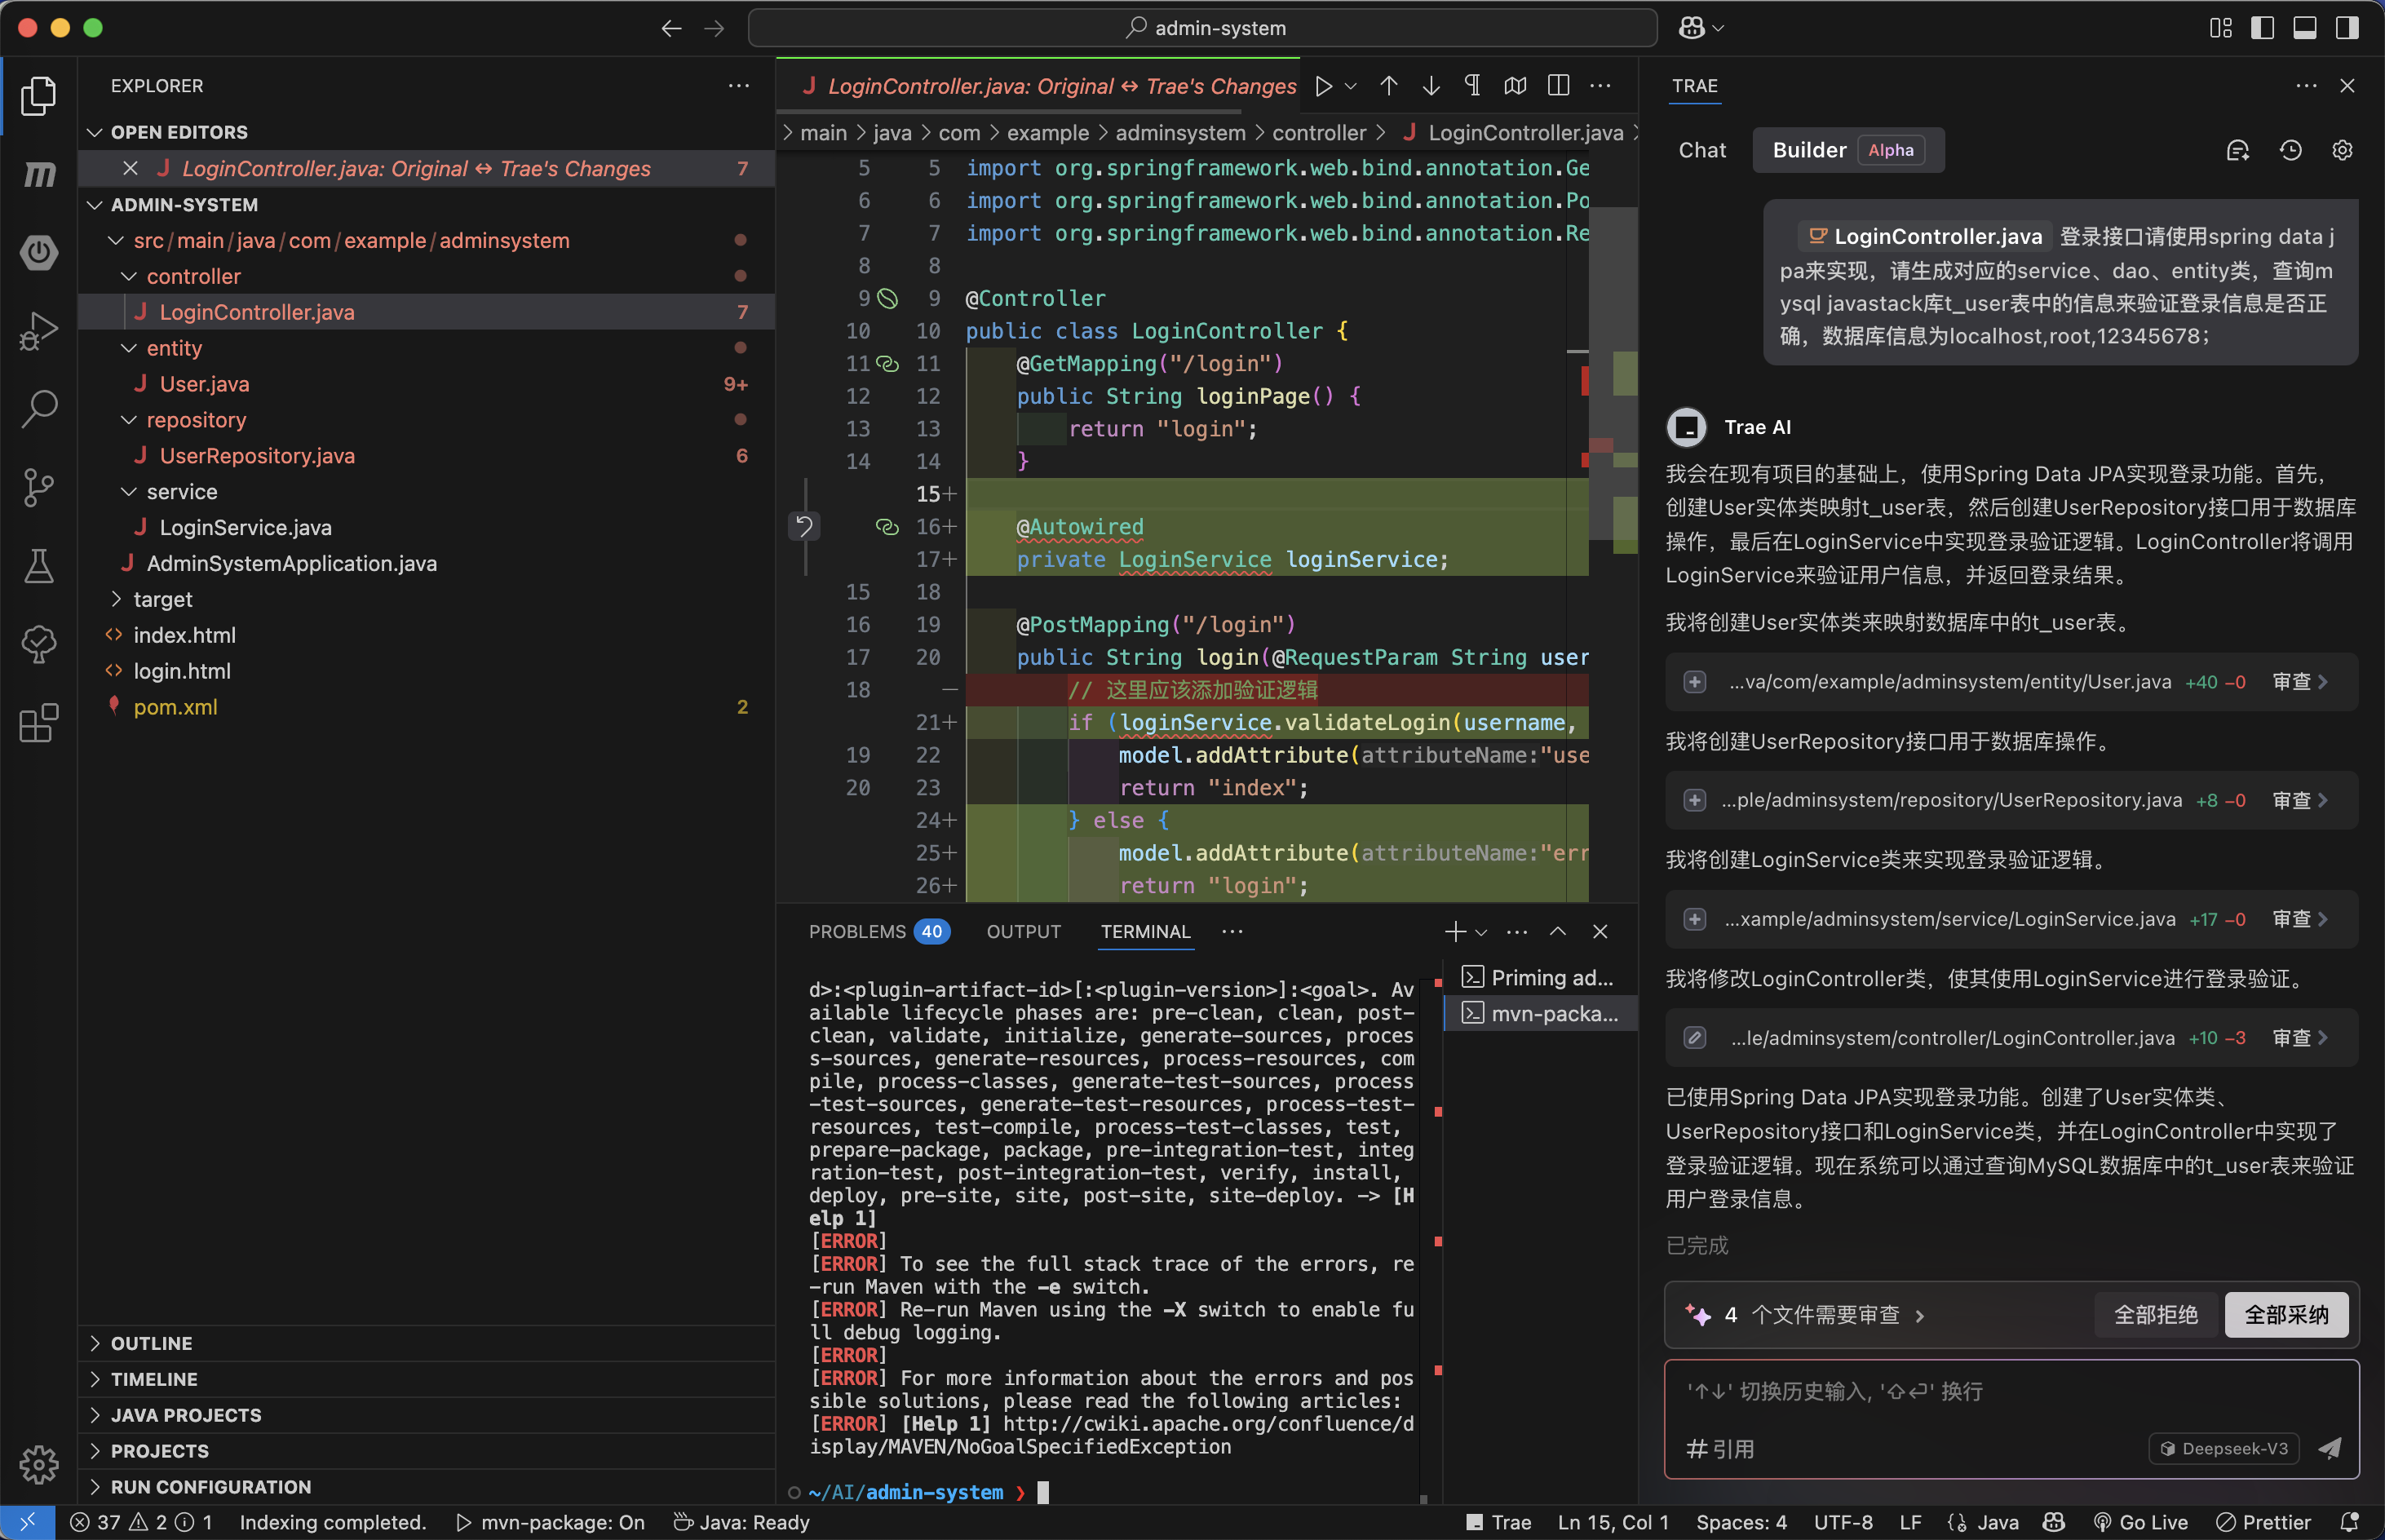
Task: Open the Source Control view icon
Action: pyautogui.click(x=38, y=488)
